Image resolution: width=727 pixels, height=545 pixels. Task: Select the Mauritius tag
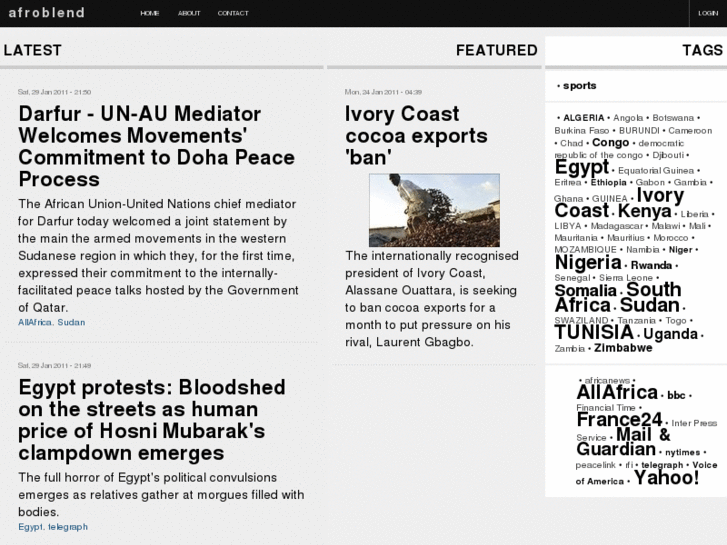(x=626, y=238)
